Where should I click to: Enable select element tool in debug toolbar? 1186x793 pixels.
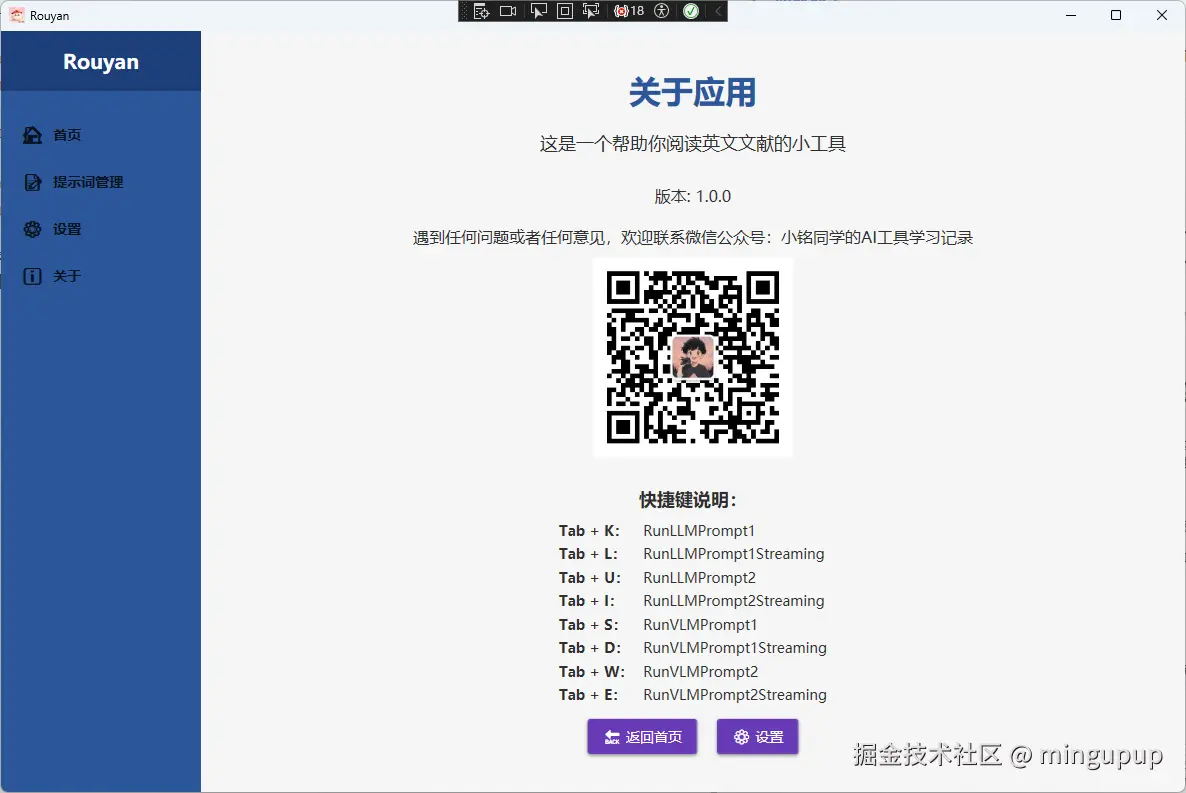[x=539, y=11]
